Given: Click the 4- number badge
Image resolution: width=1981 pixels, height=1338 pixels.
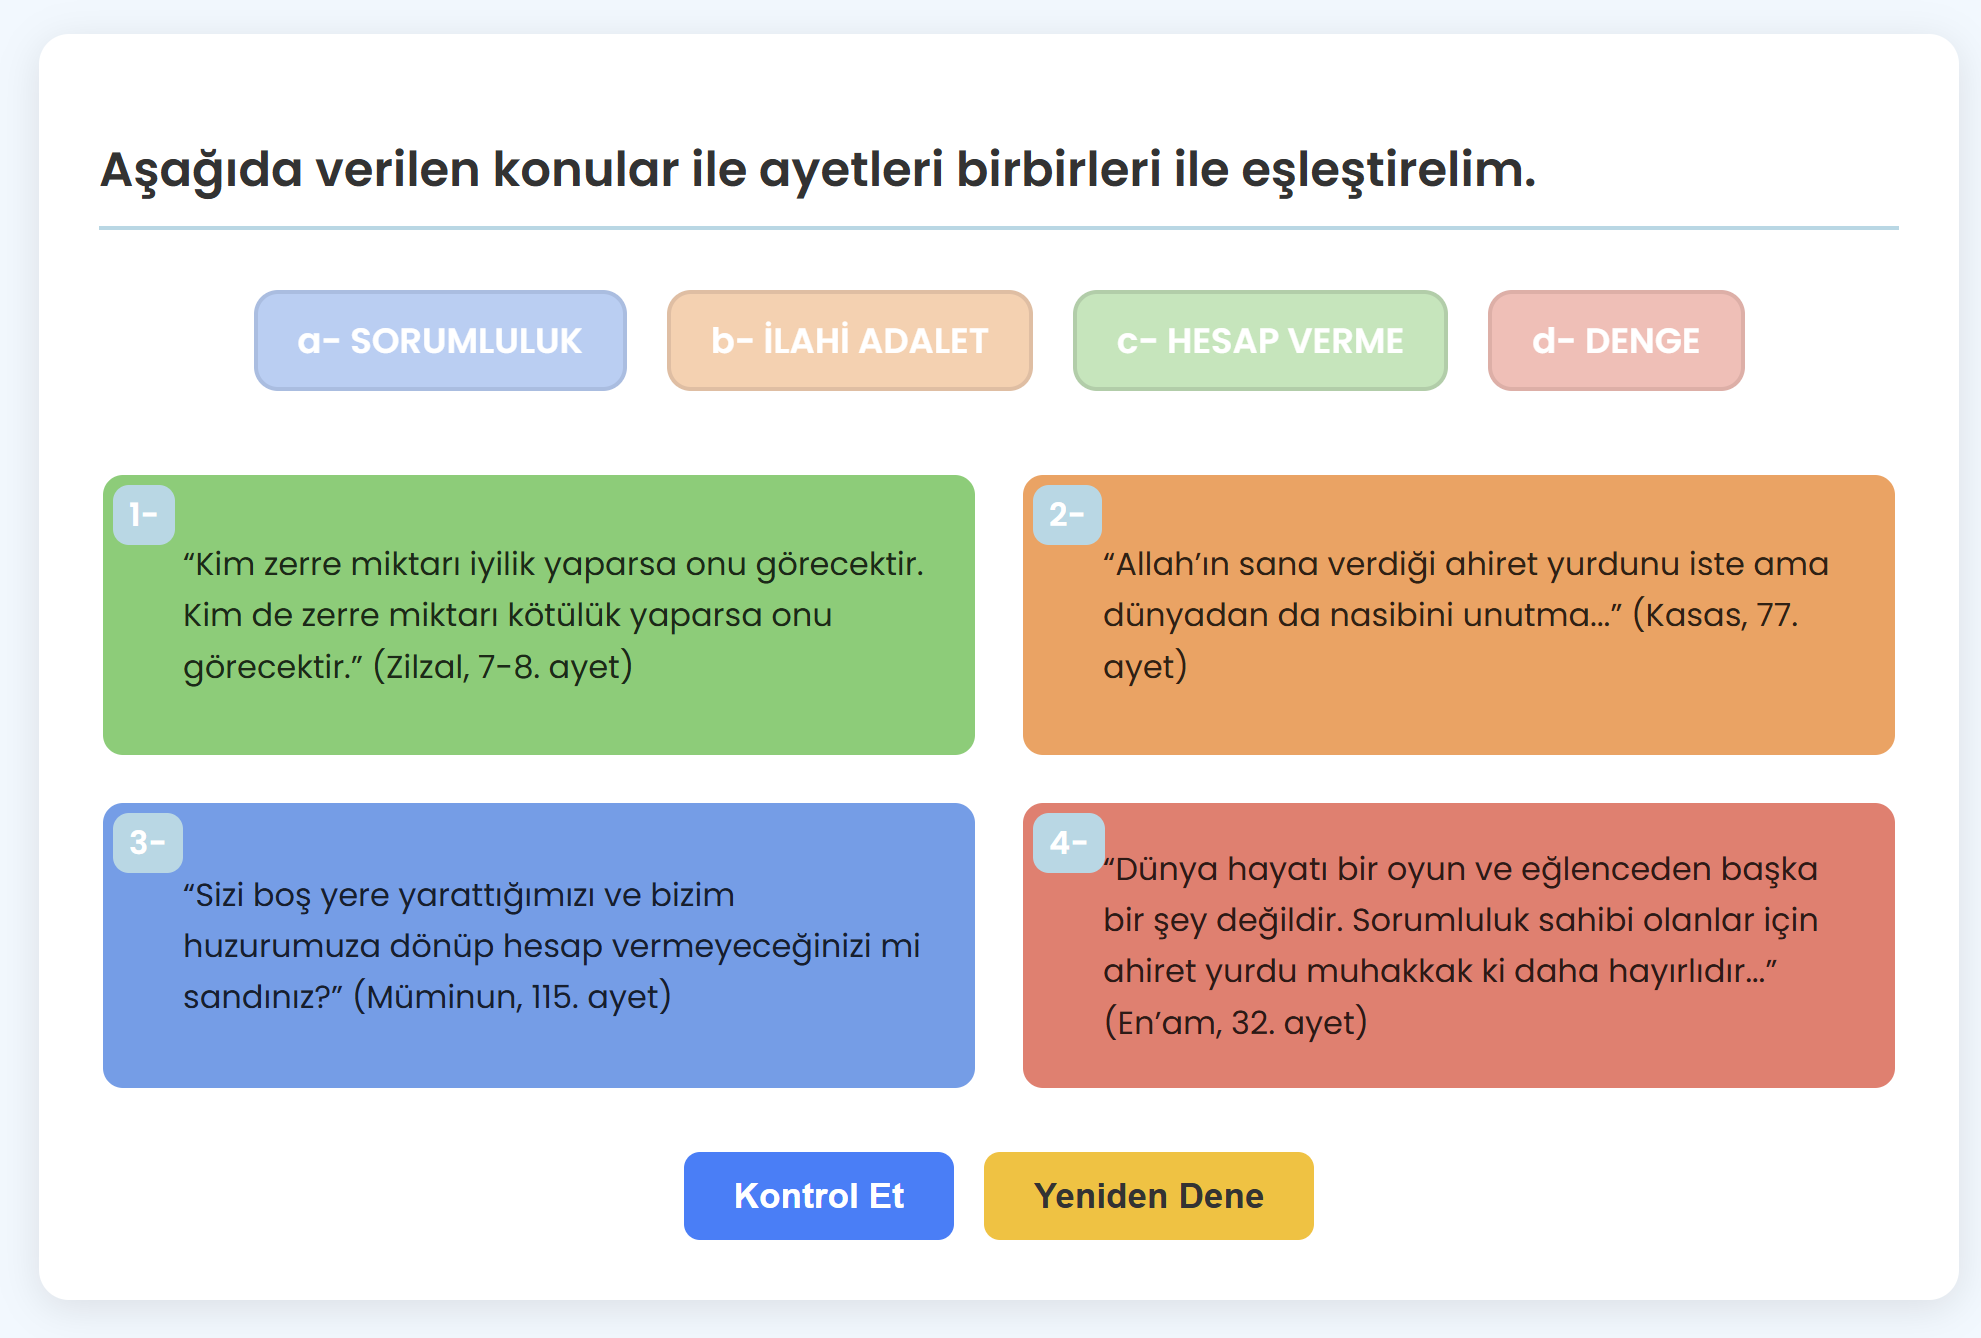Looking at the screenshot, I should click(x=1069, y=843).
